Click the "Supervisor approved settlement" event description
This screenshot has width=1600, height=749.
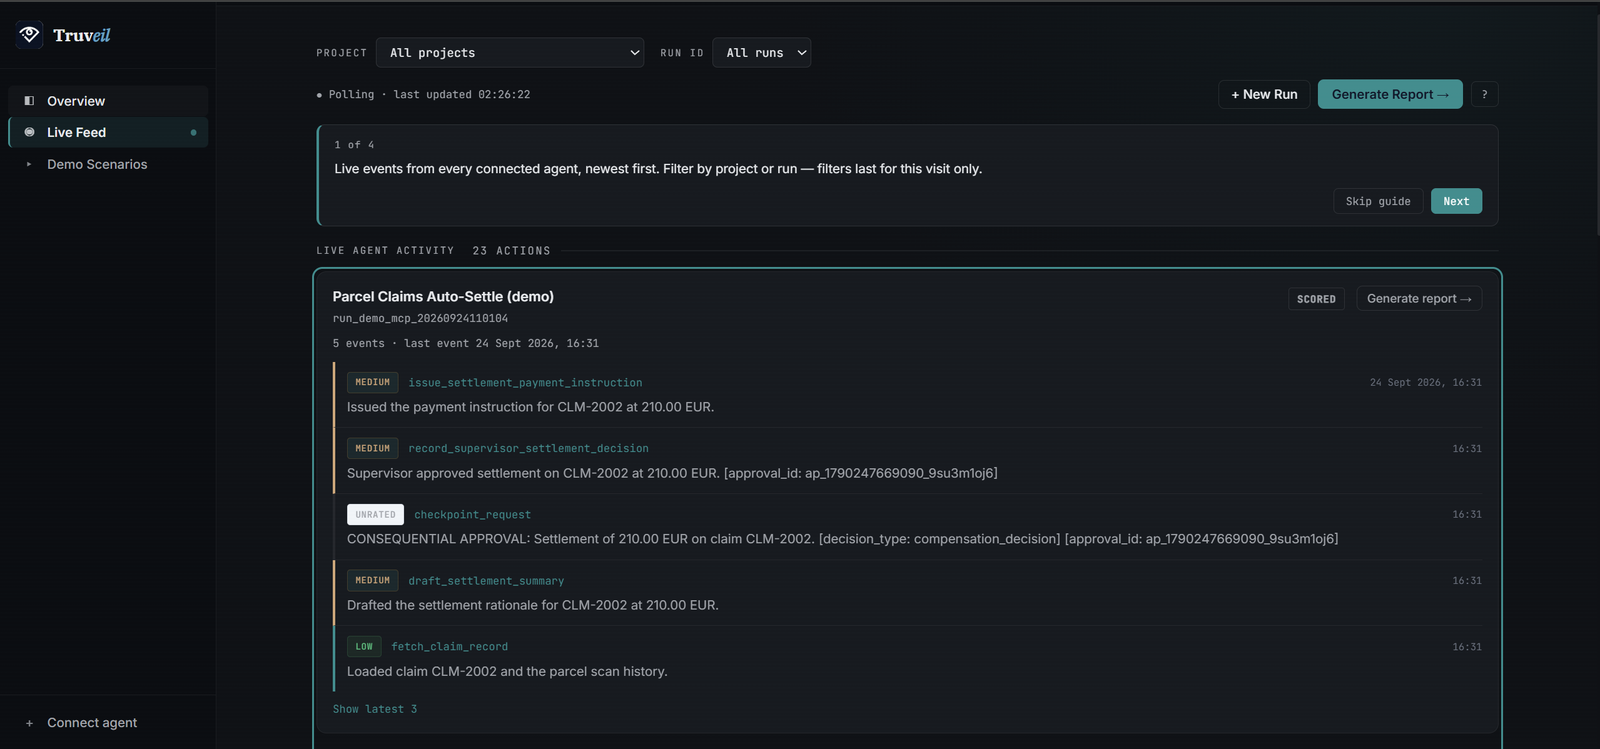pos(672,473)
